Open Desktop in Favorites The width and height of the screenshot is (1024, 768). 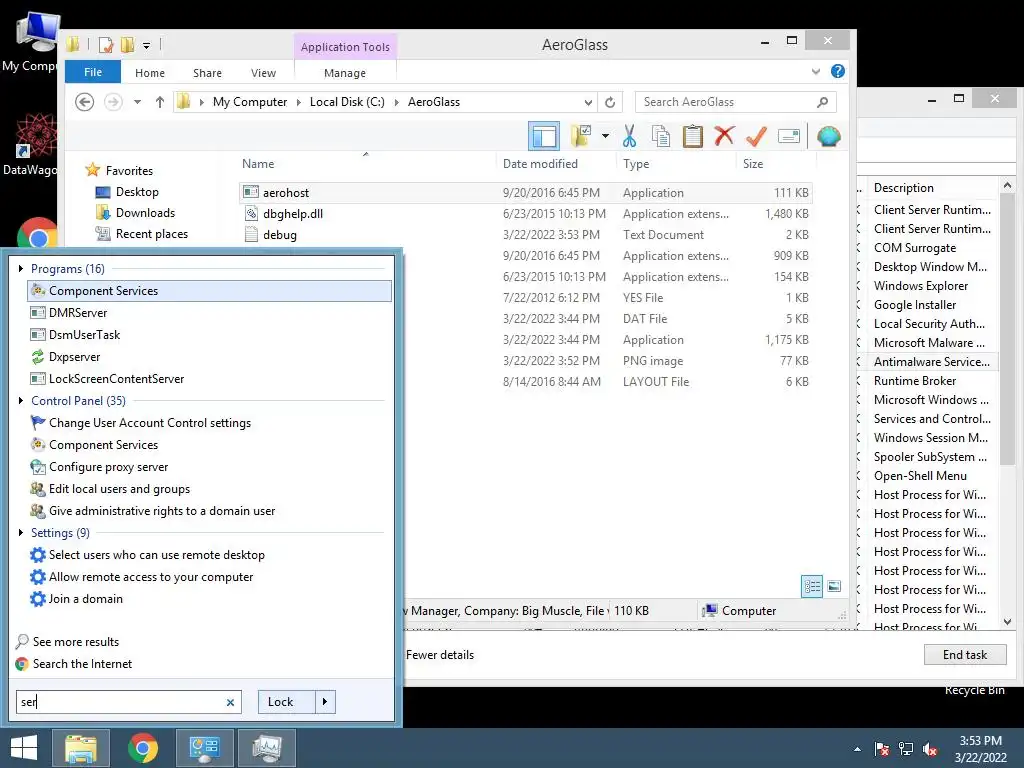[136, 192]
